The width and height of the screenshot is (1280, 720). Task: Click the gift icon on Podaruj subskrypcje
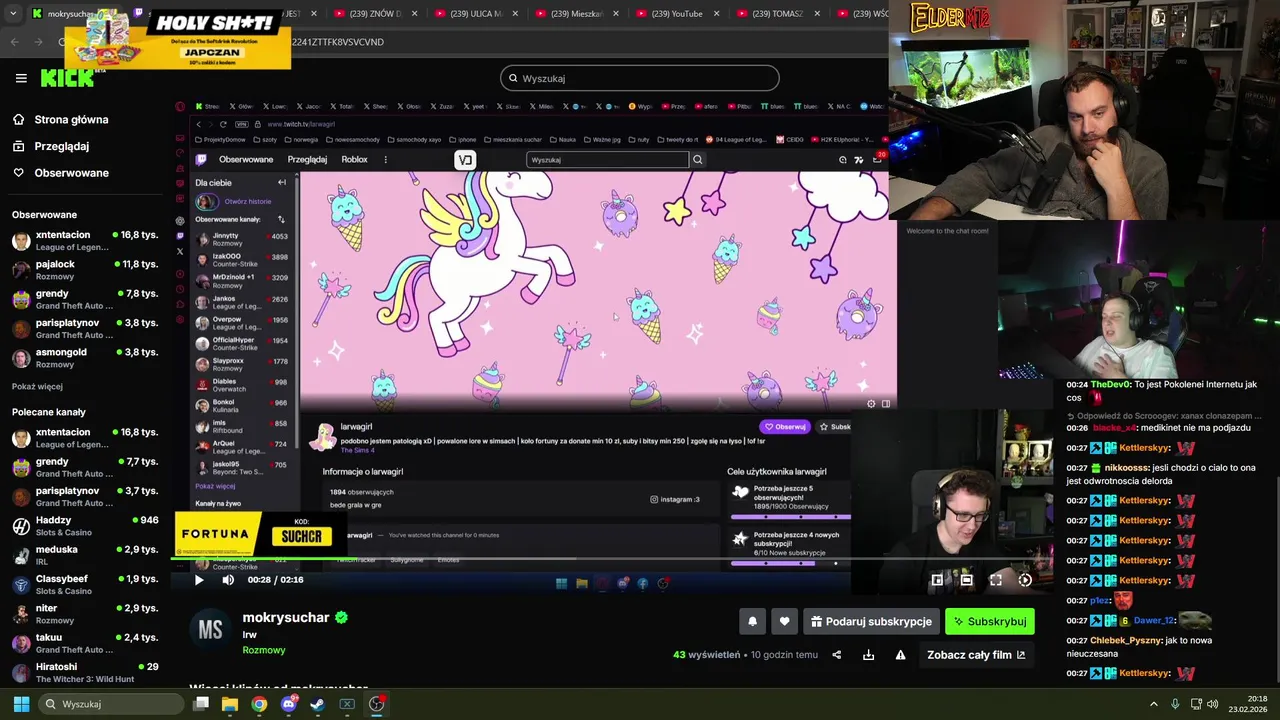coord(816,621)
